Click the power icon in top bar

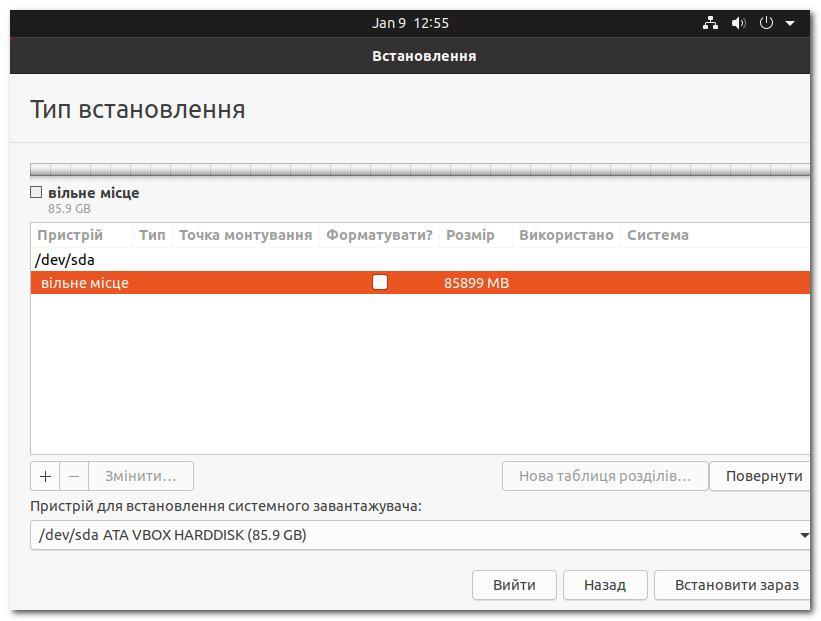coord(765,22)
